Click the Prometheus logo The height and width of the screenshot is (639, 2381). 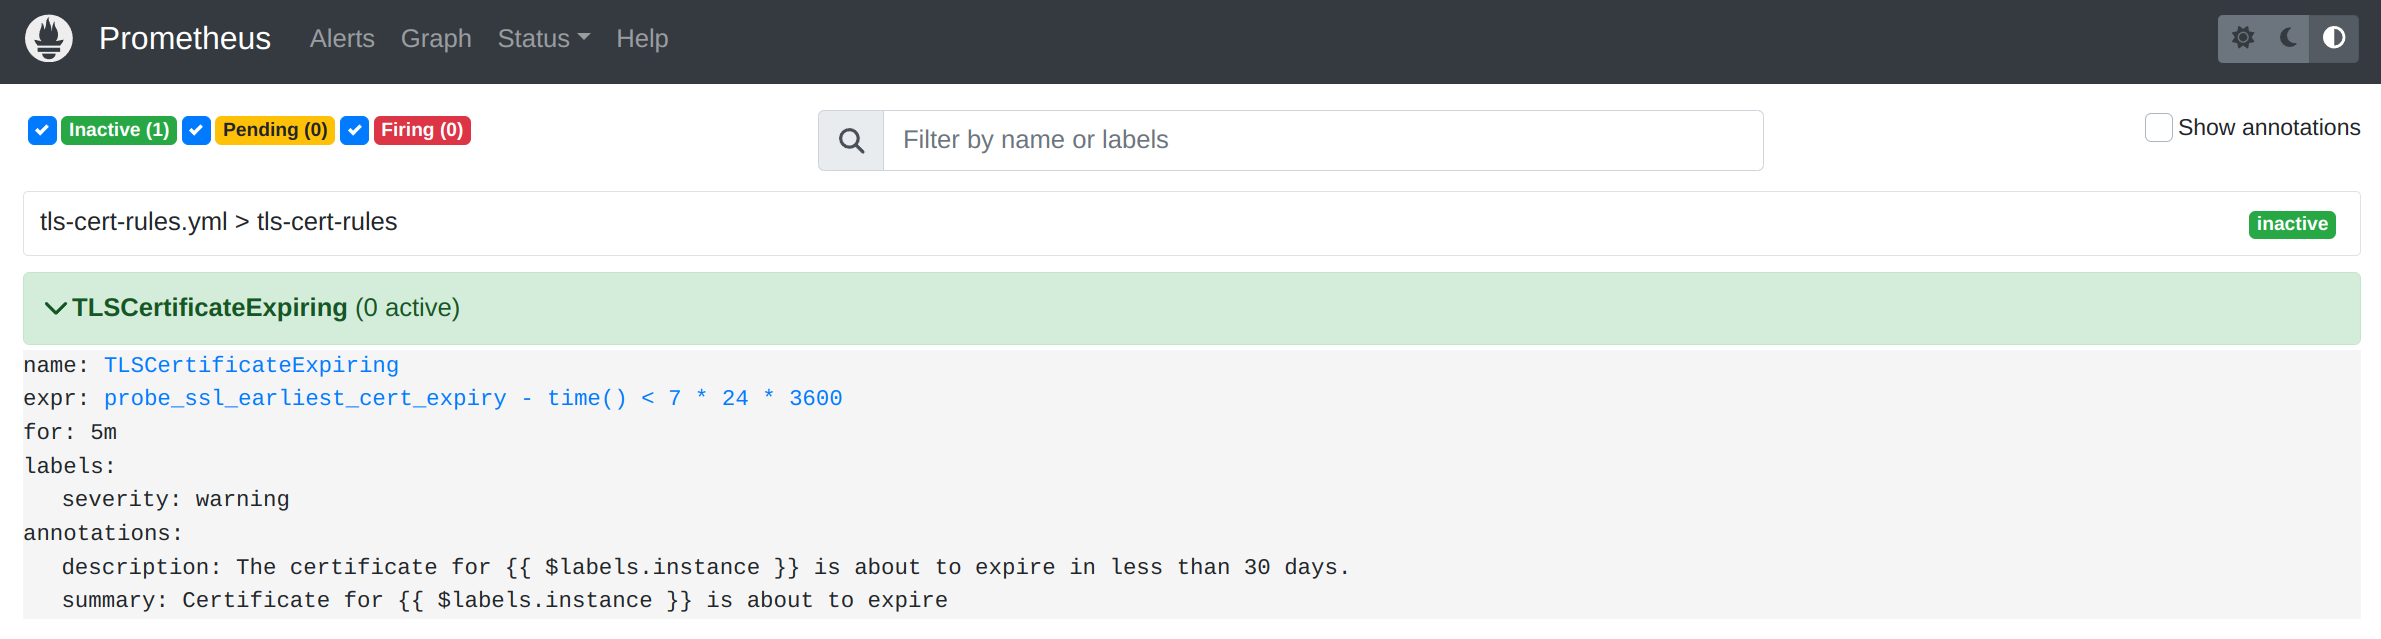(x=47, y=38)
